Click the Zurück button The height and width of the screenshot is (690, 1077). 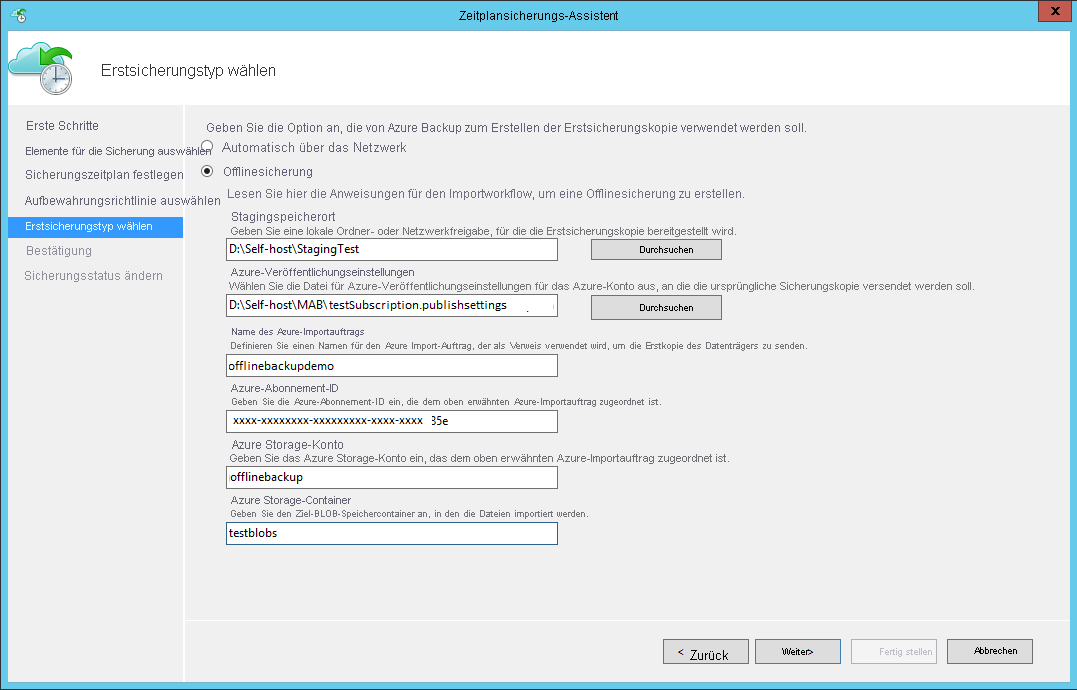(704, 651)
